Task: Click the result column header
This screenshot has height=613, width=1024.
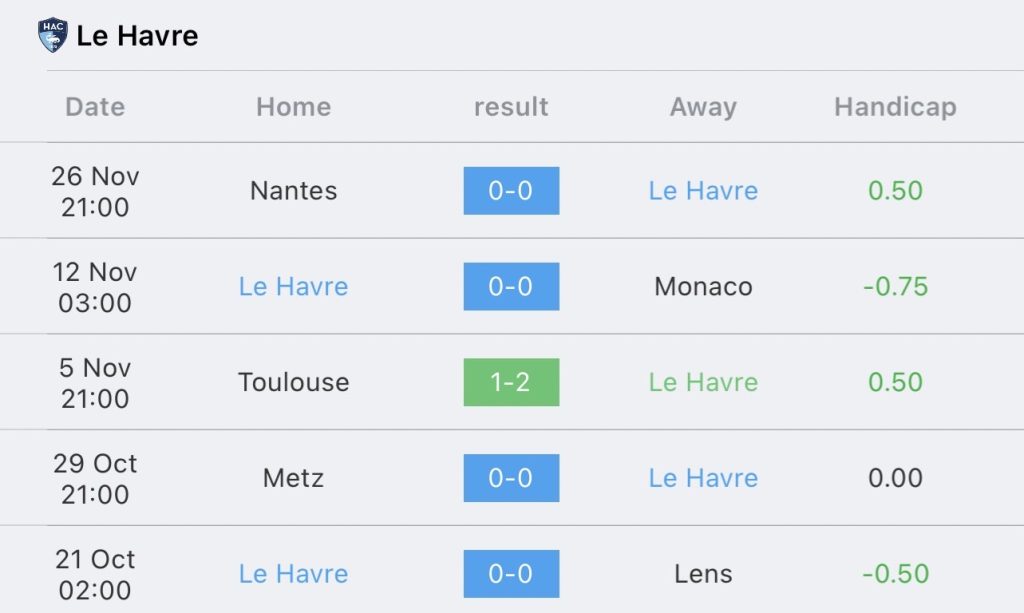Action: point(511,107)
